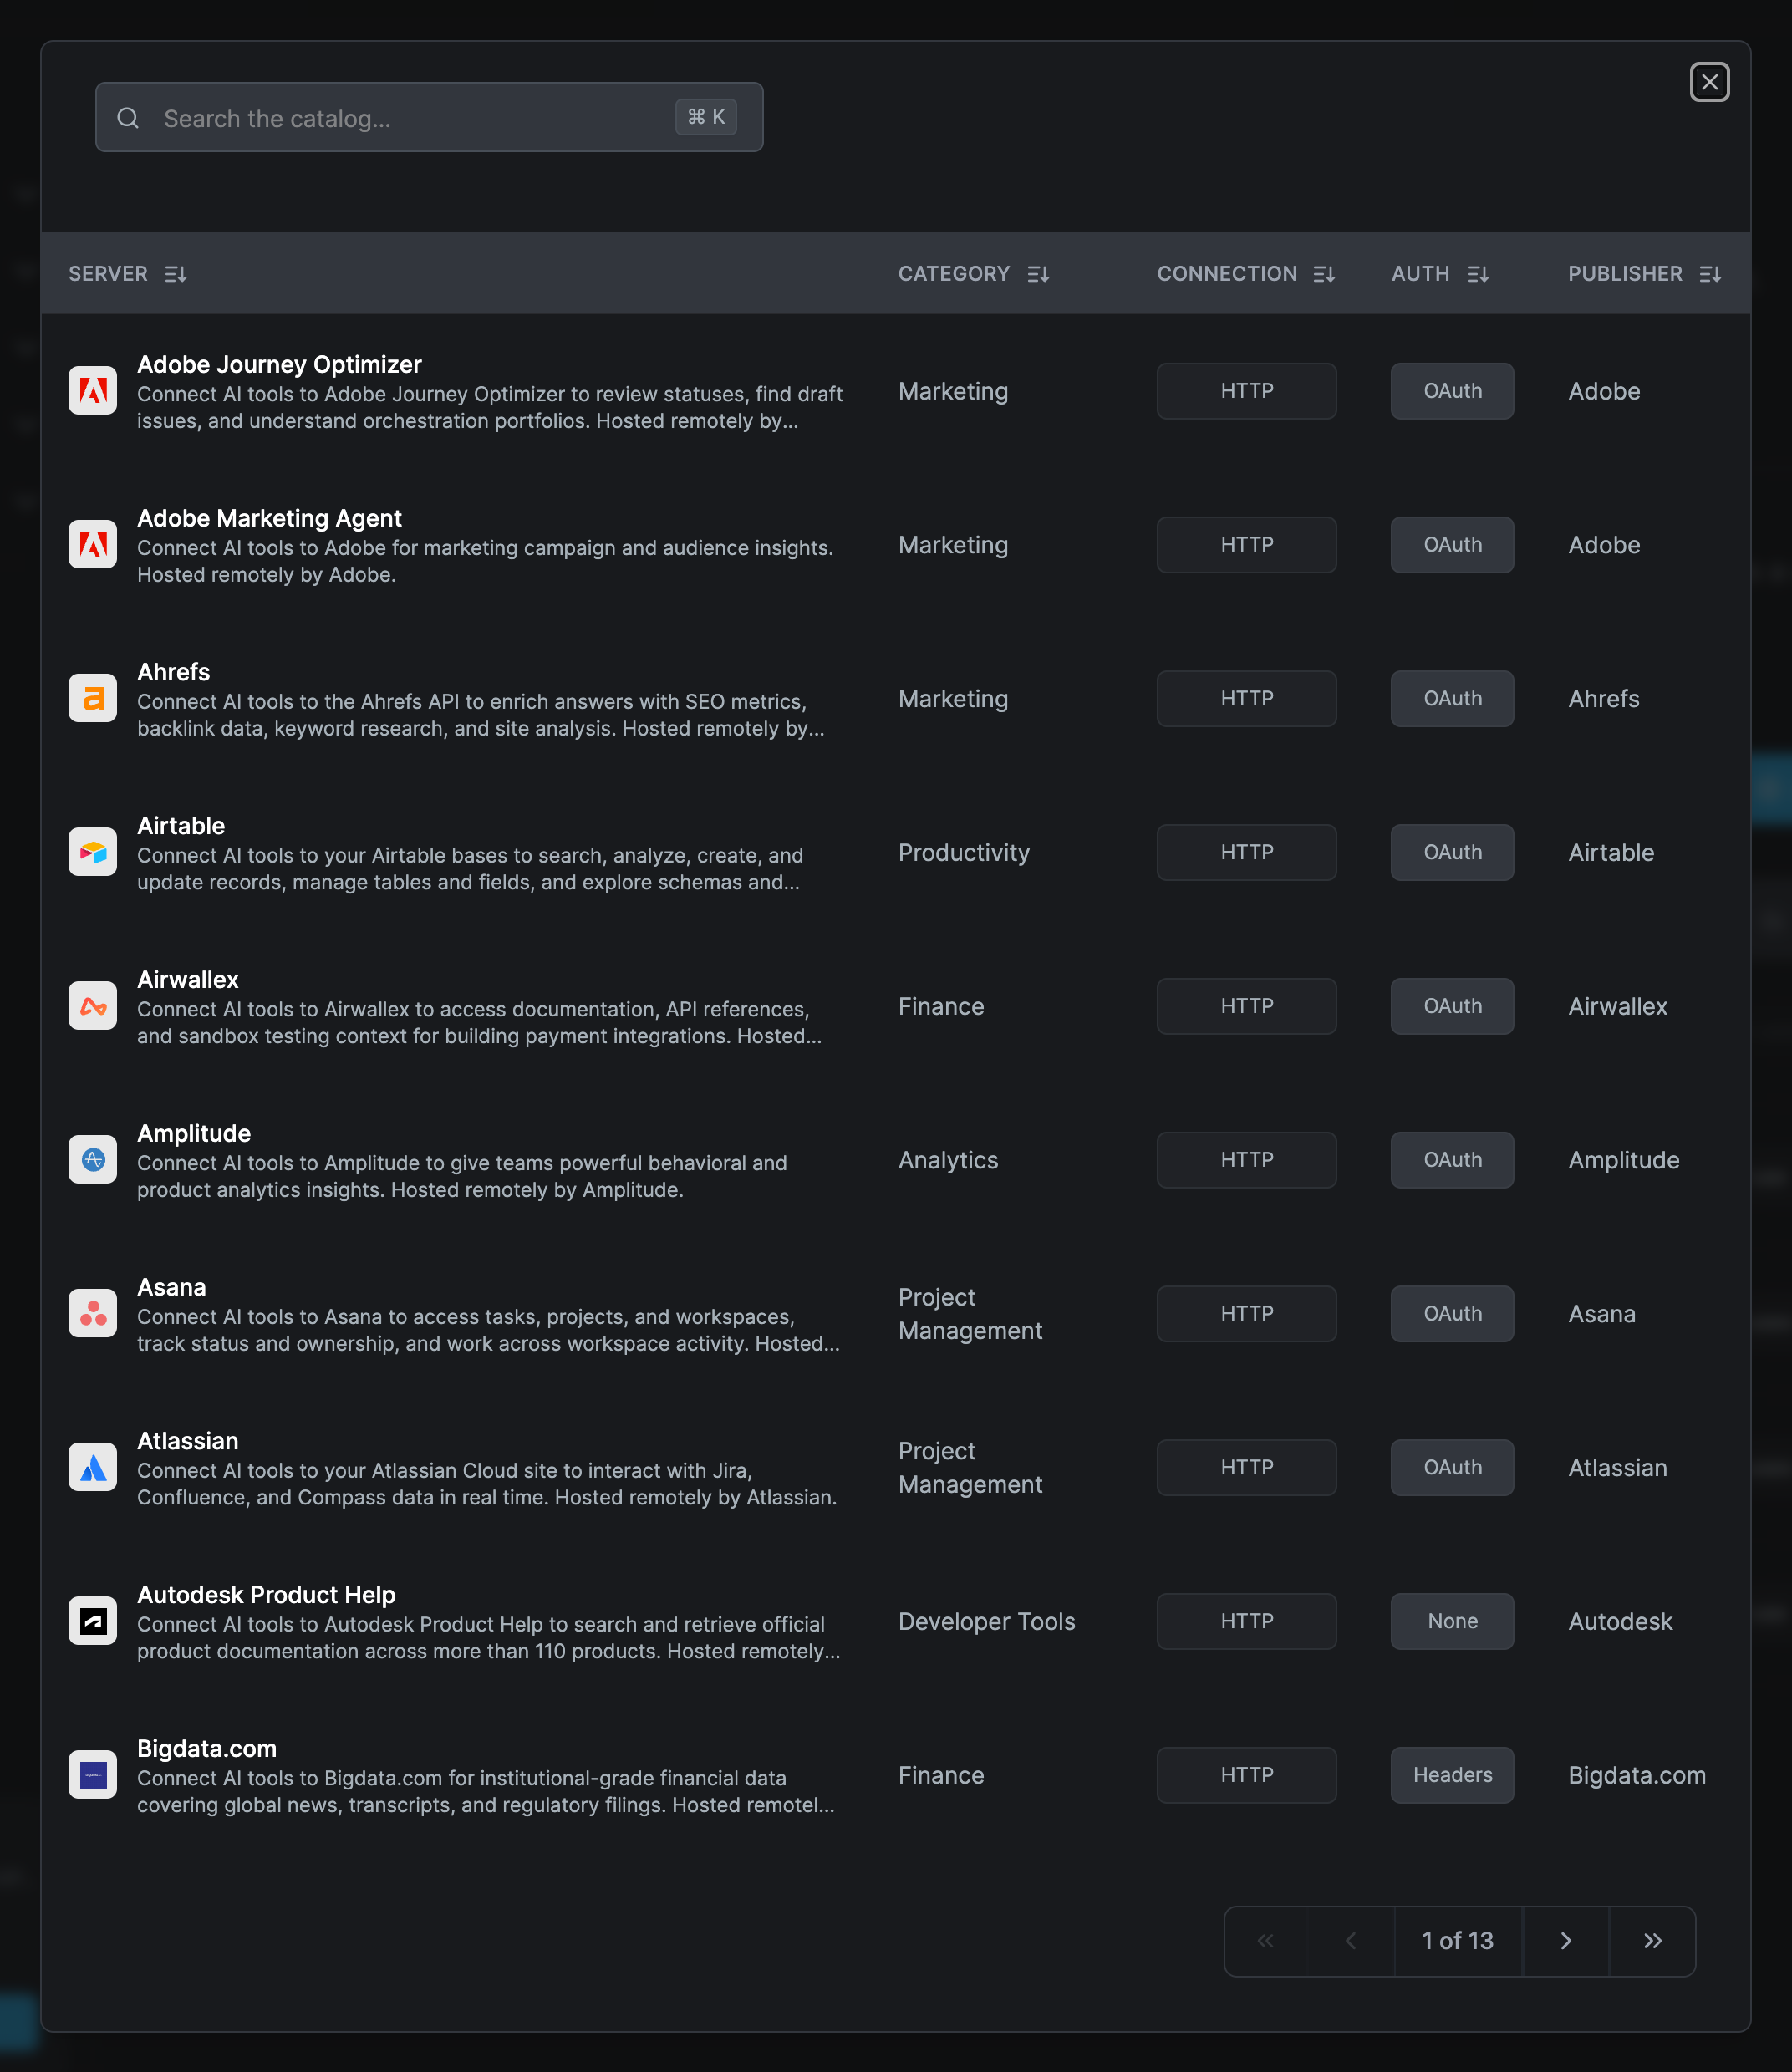
Task: Open the Adobe Journey Optimizer server entry
Action: coord(279,365)
